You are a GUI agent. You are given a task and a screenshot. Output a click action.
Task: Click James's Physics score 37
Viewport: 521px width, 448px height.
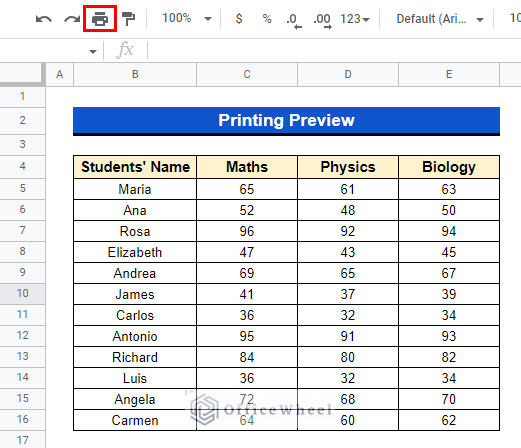pos(348,294)
